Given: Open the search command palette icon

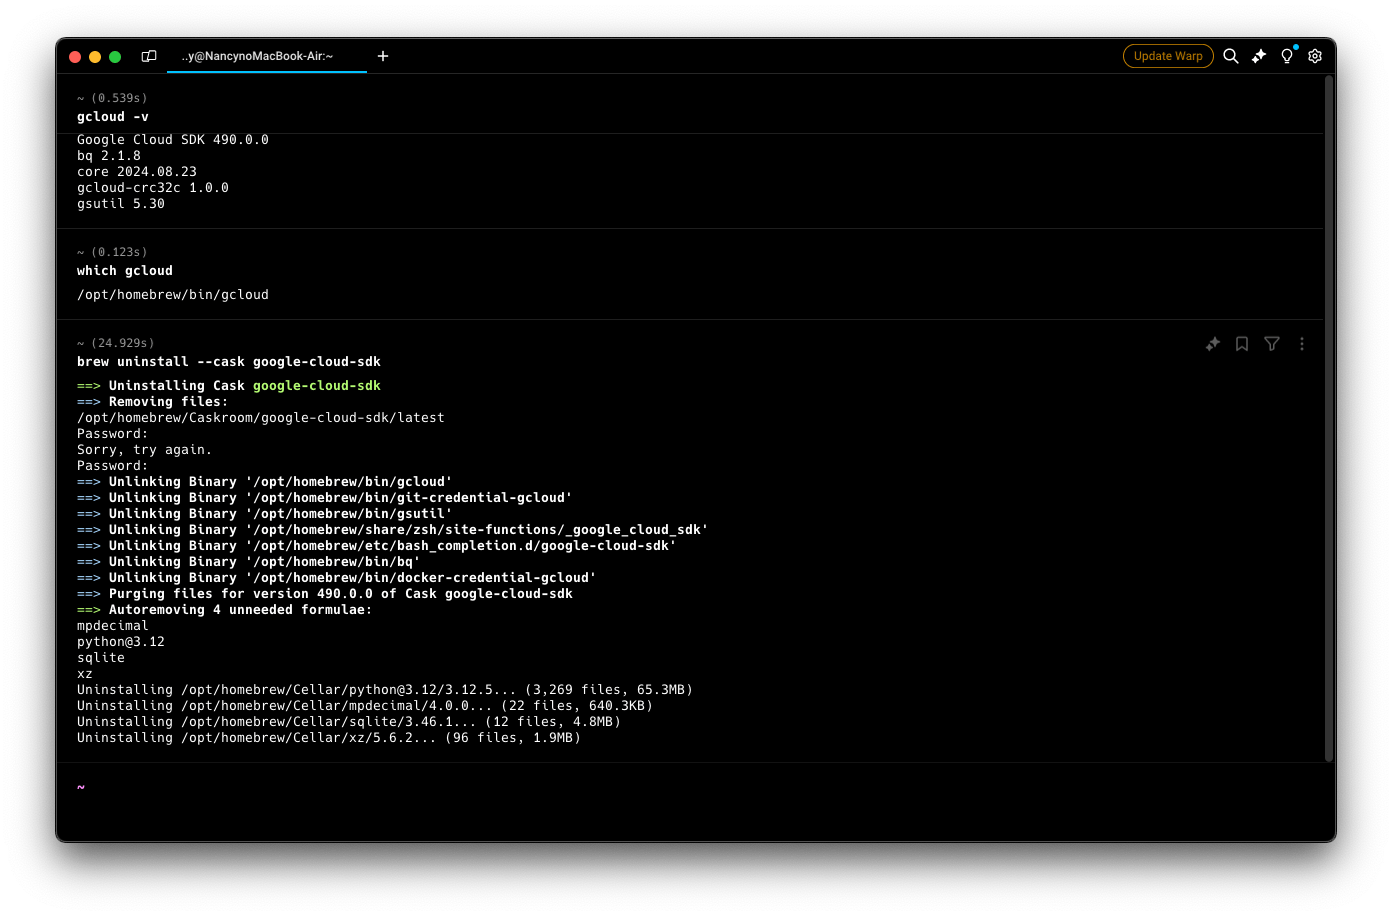Looking at the screenshot, I should click(1231, 56).
